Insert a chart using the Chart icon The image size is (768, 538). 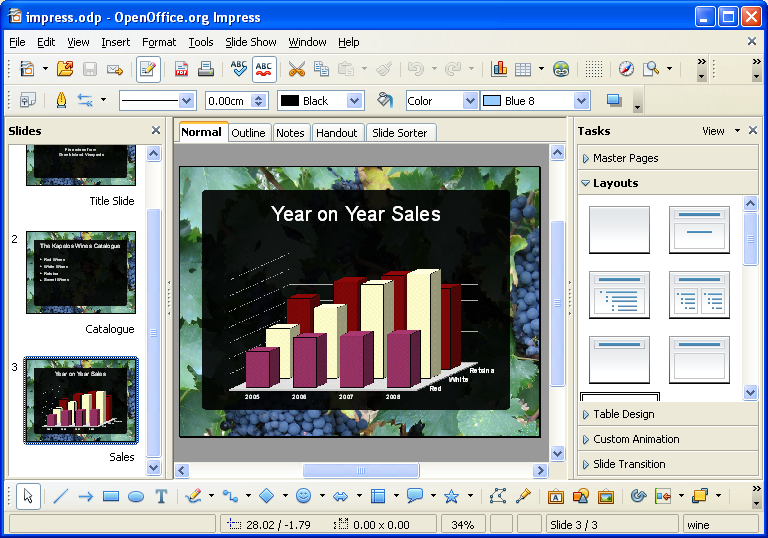tap(499, 69)
